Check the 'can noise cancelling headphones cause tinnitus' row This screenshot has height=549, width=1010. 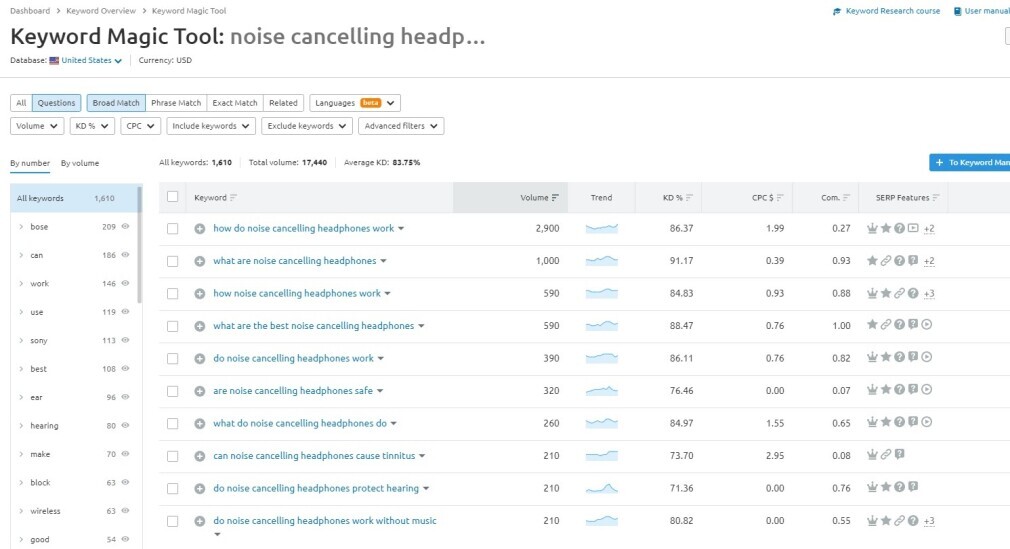pos(173,456)
